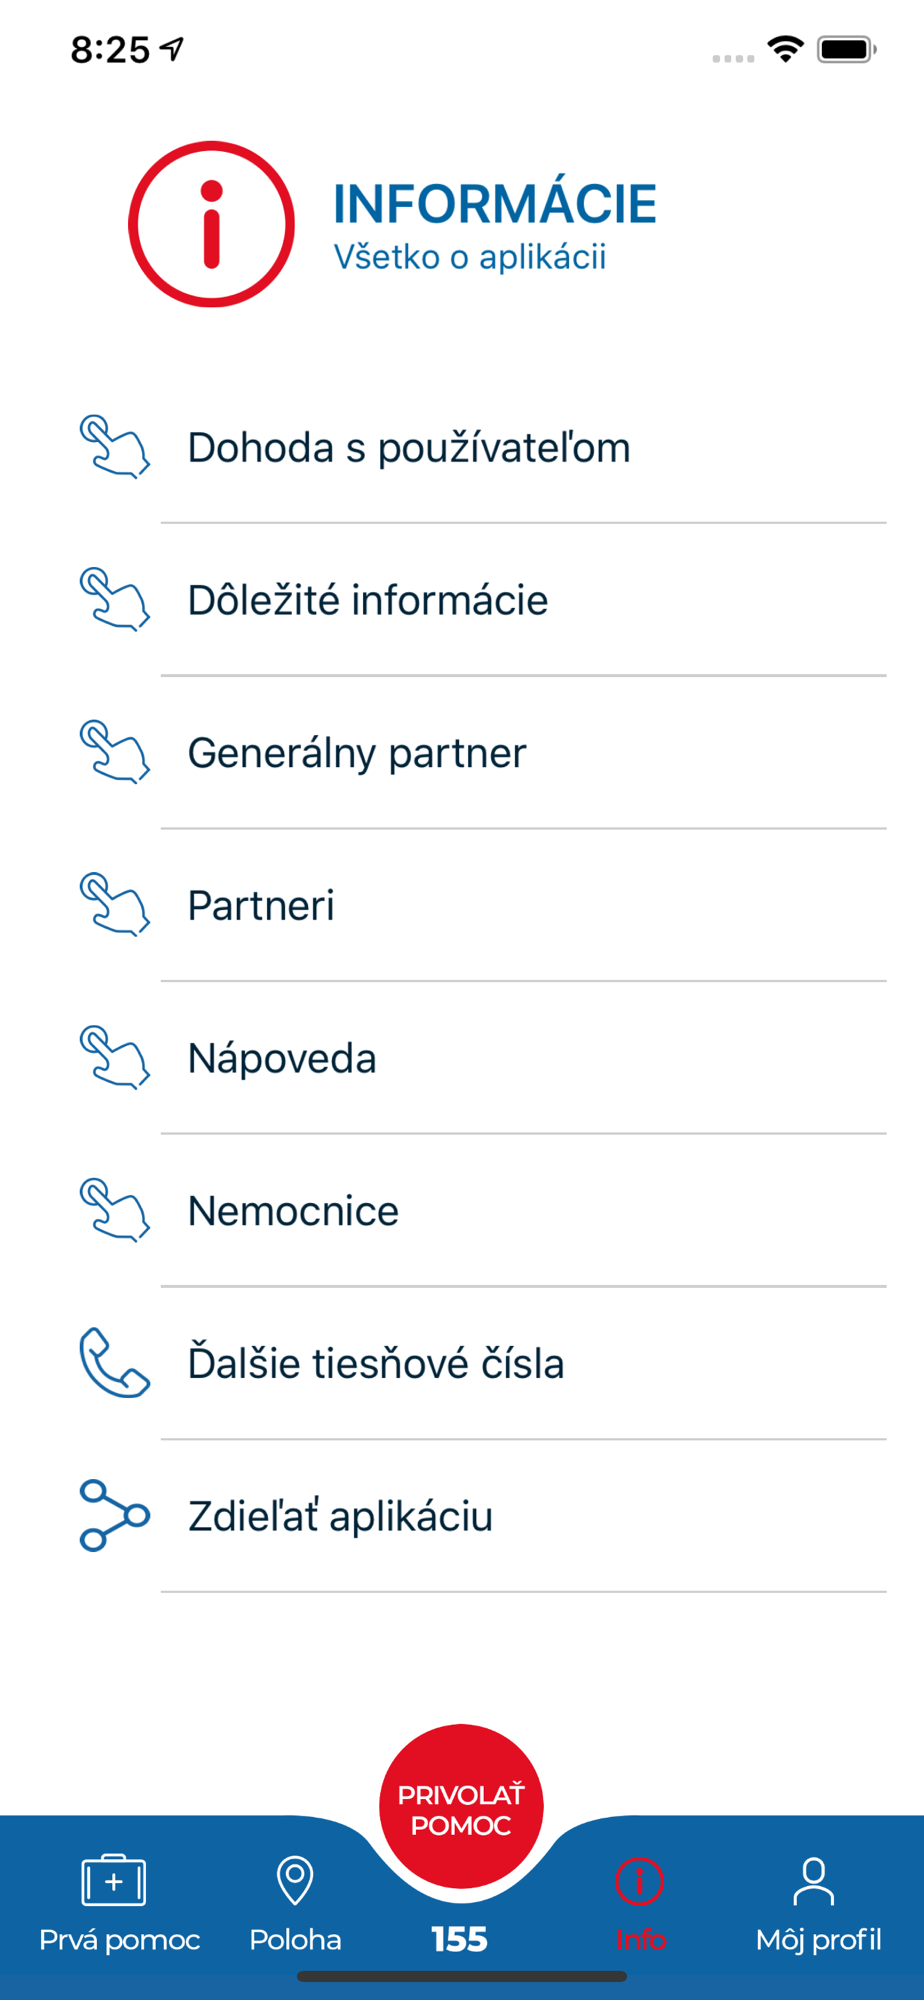The height and width of the screenshot is (2000, 924).
Task: Open Dôležité informácie entry
Action: pos(368,600)
